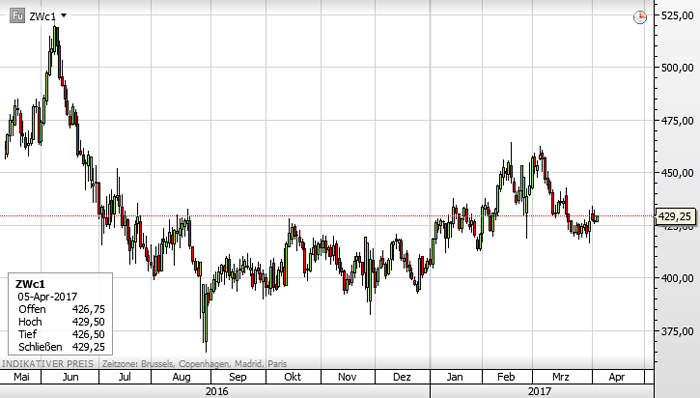Select the Dez month on time axis
Viewport: 700px width, 398px height.
[402, 377]
